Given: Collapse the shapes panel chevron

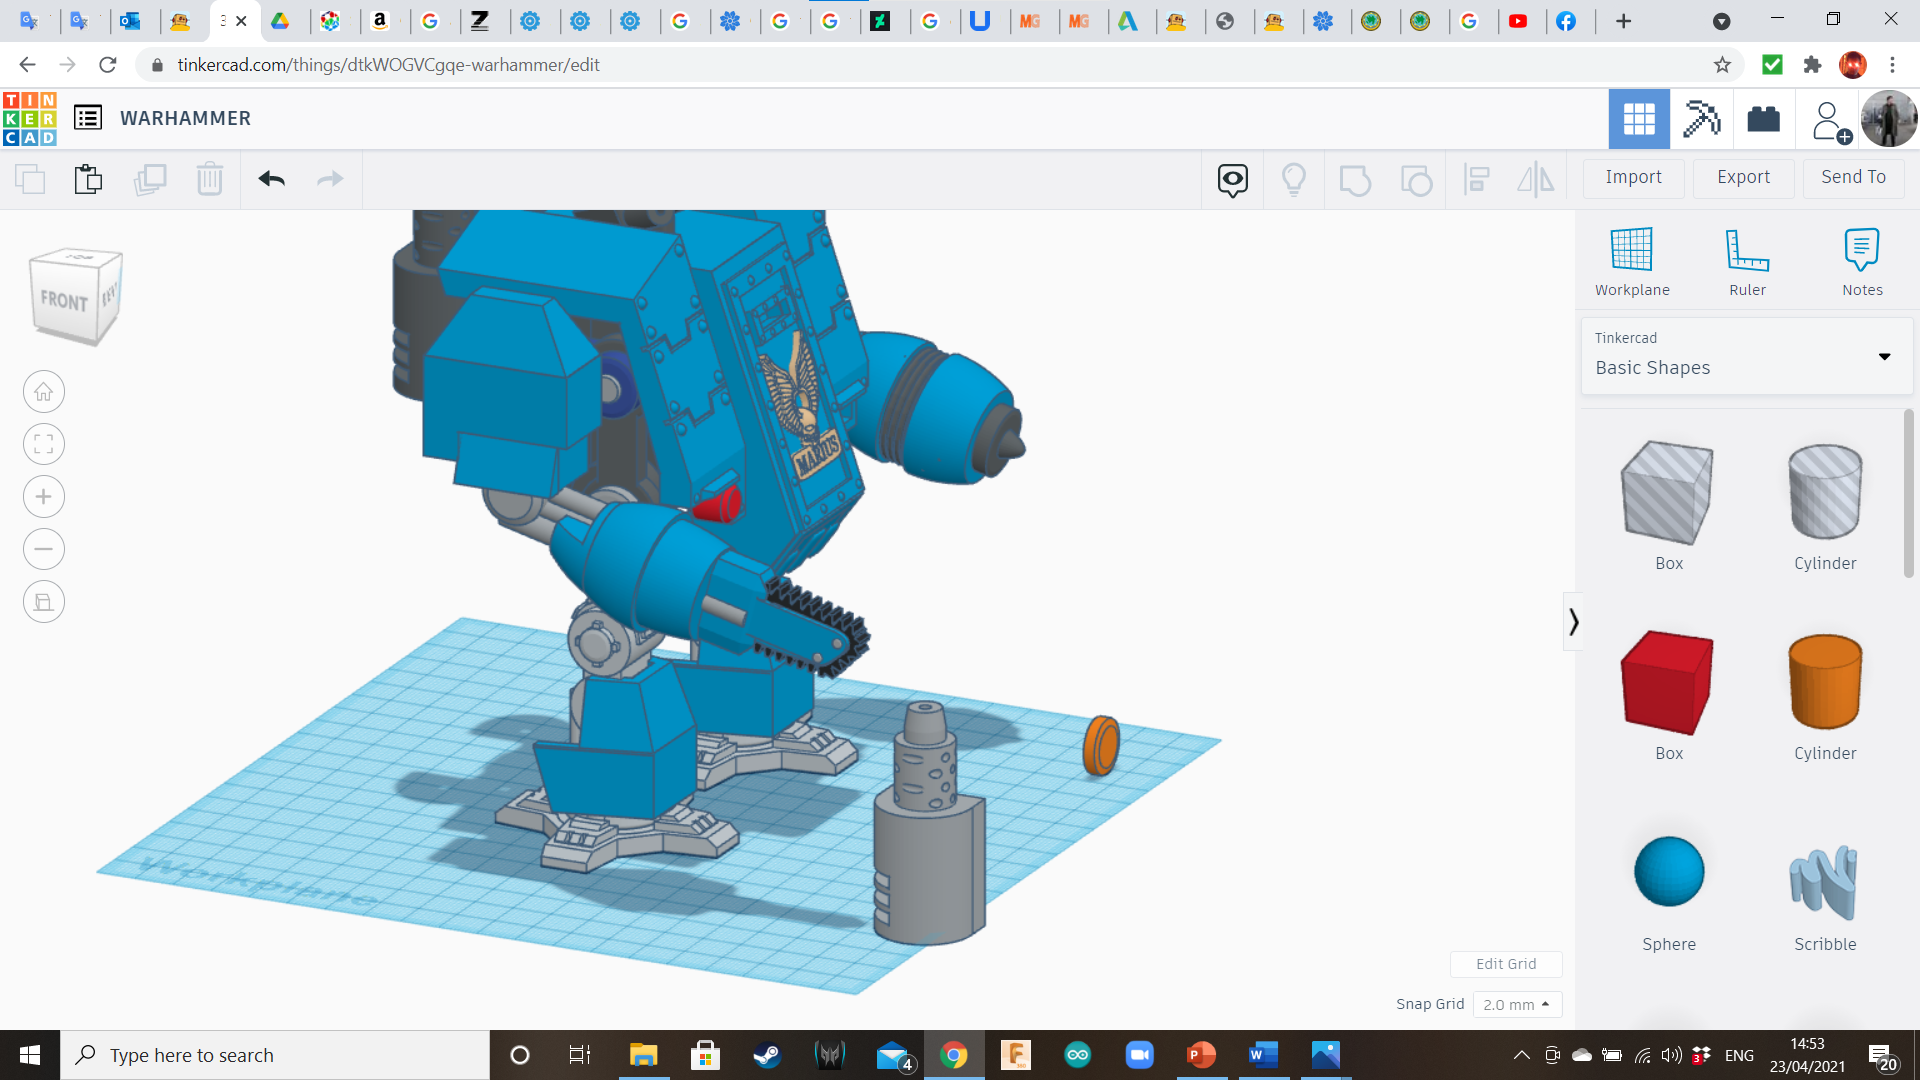Looking at the screenshot, I should pos(1573,622).
